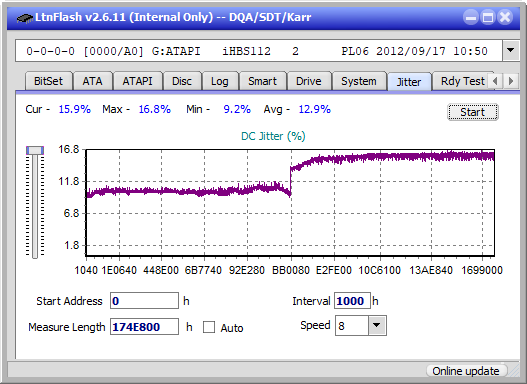527x384 pixels.
Task: Click the Min value 9.2%
Action: coord(237,109)
